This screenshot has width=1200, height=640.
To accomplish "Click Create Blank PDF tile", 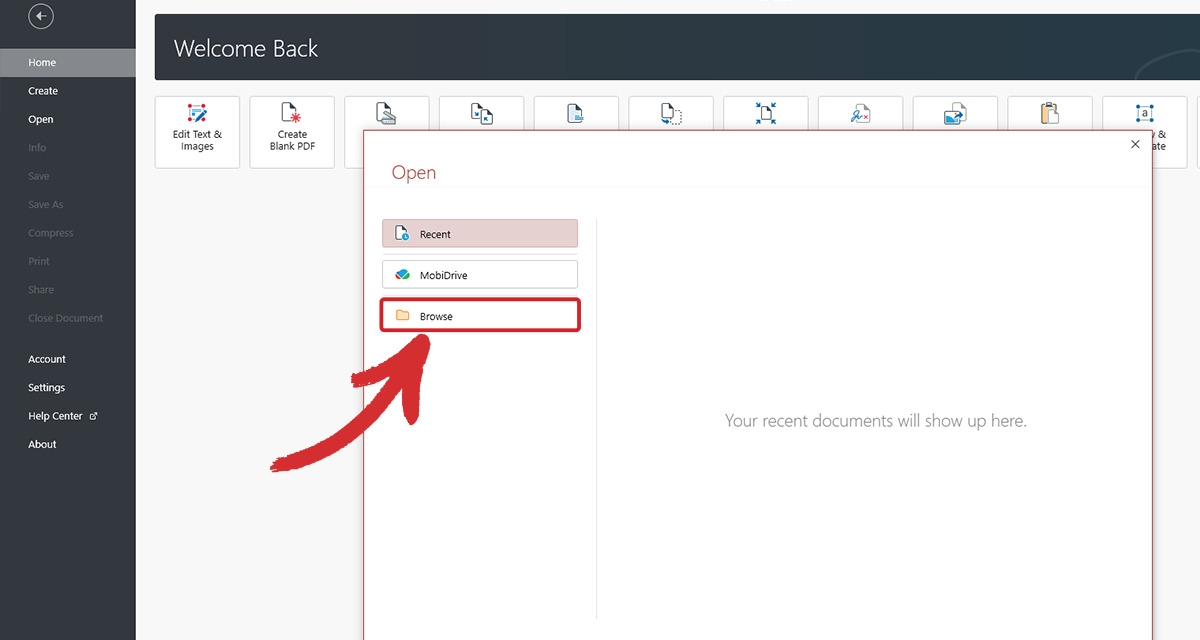I will [x=292, y=132].
